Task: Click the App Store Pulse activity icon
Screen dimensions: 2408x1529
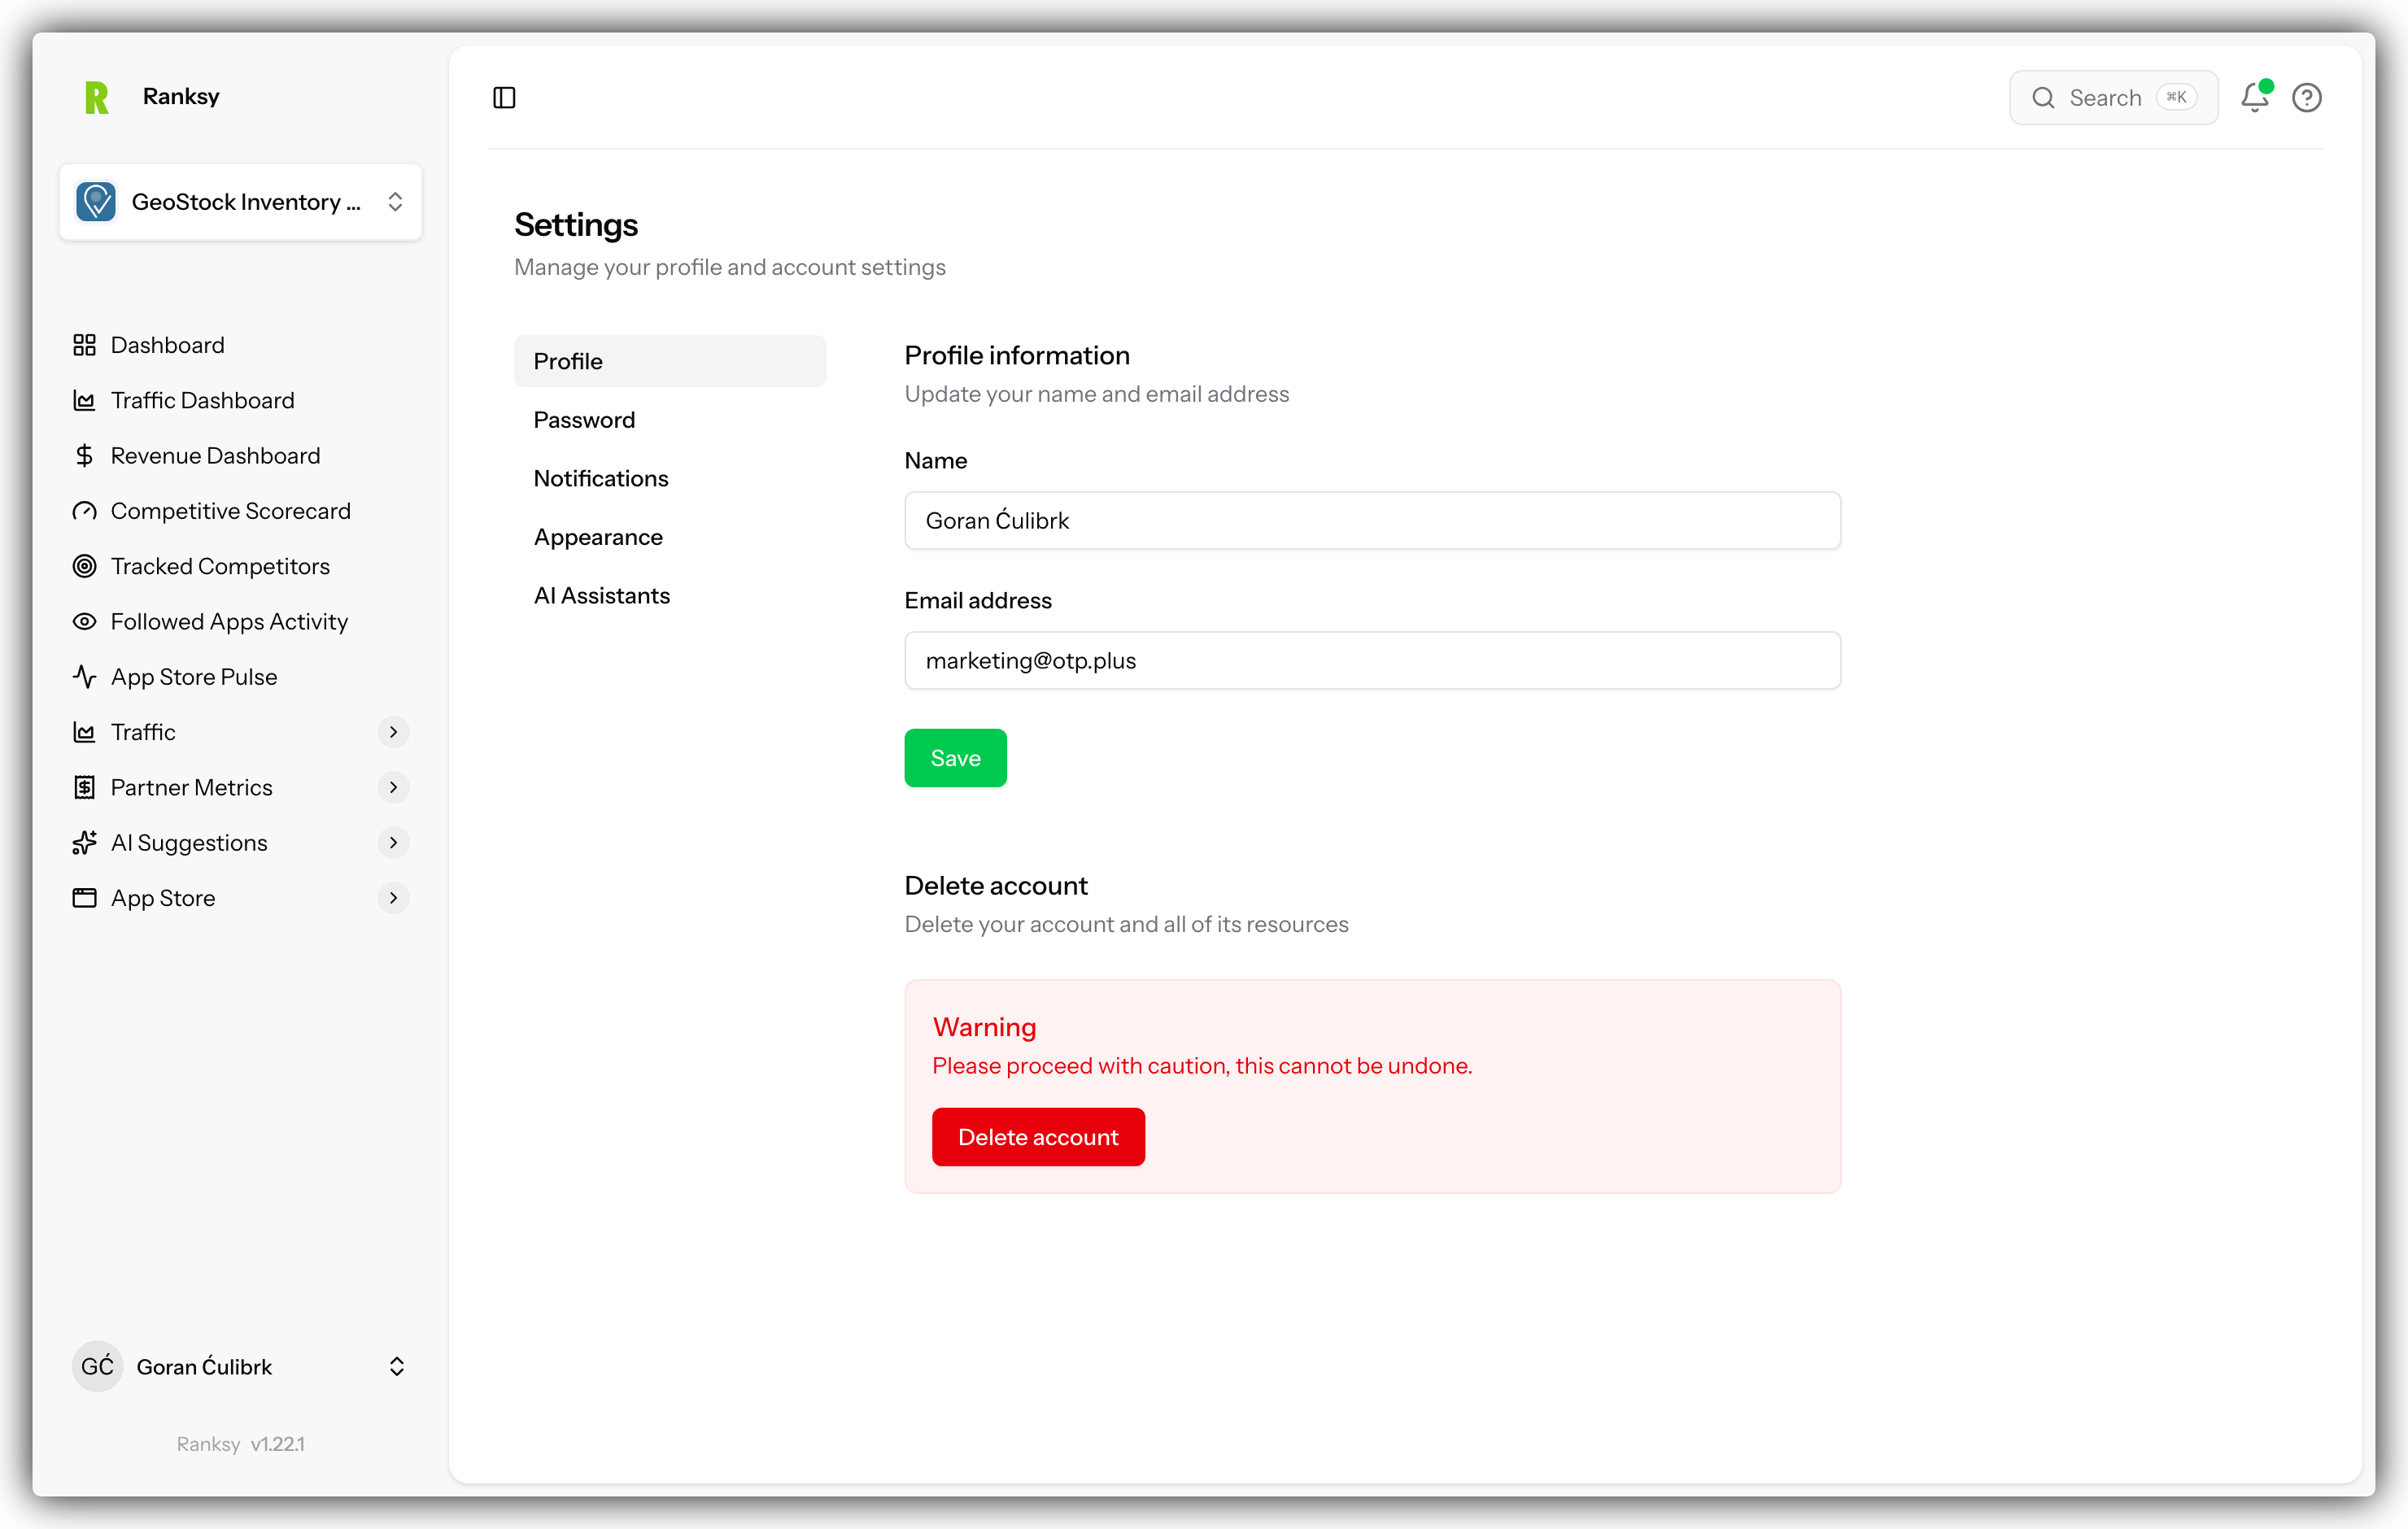Action: [x=85, y=677]
